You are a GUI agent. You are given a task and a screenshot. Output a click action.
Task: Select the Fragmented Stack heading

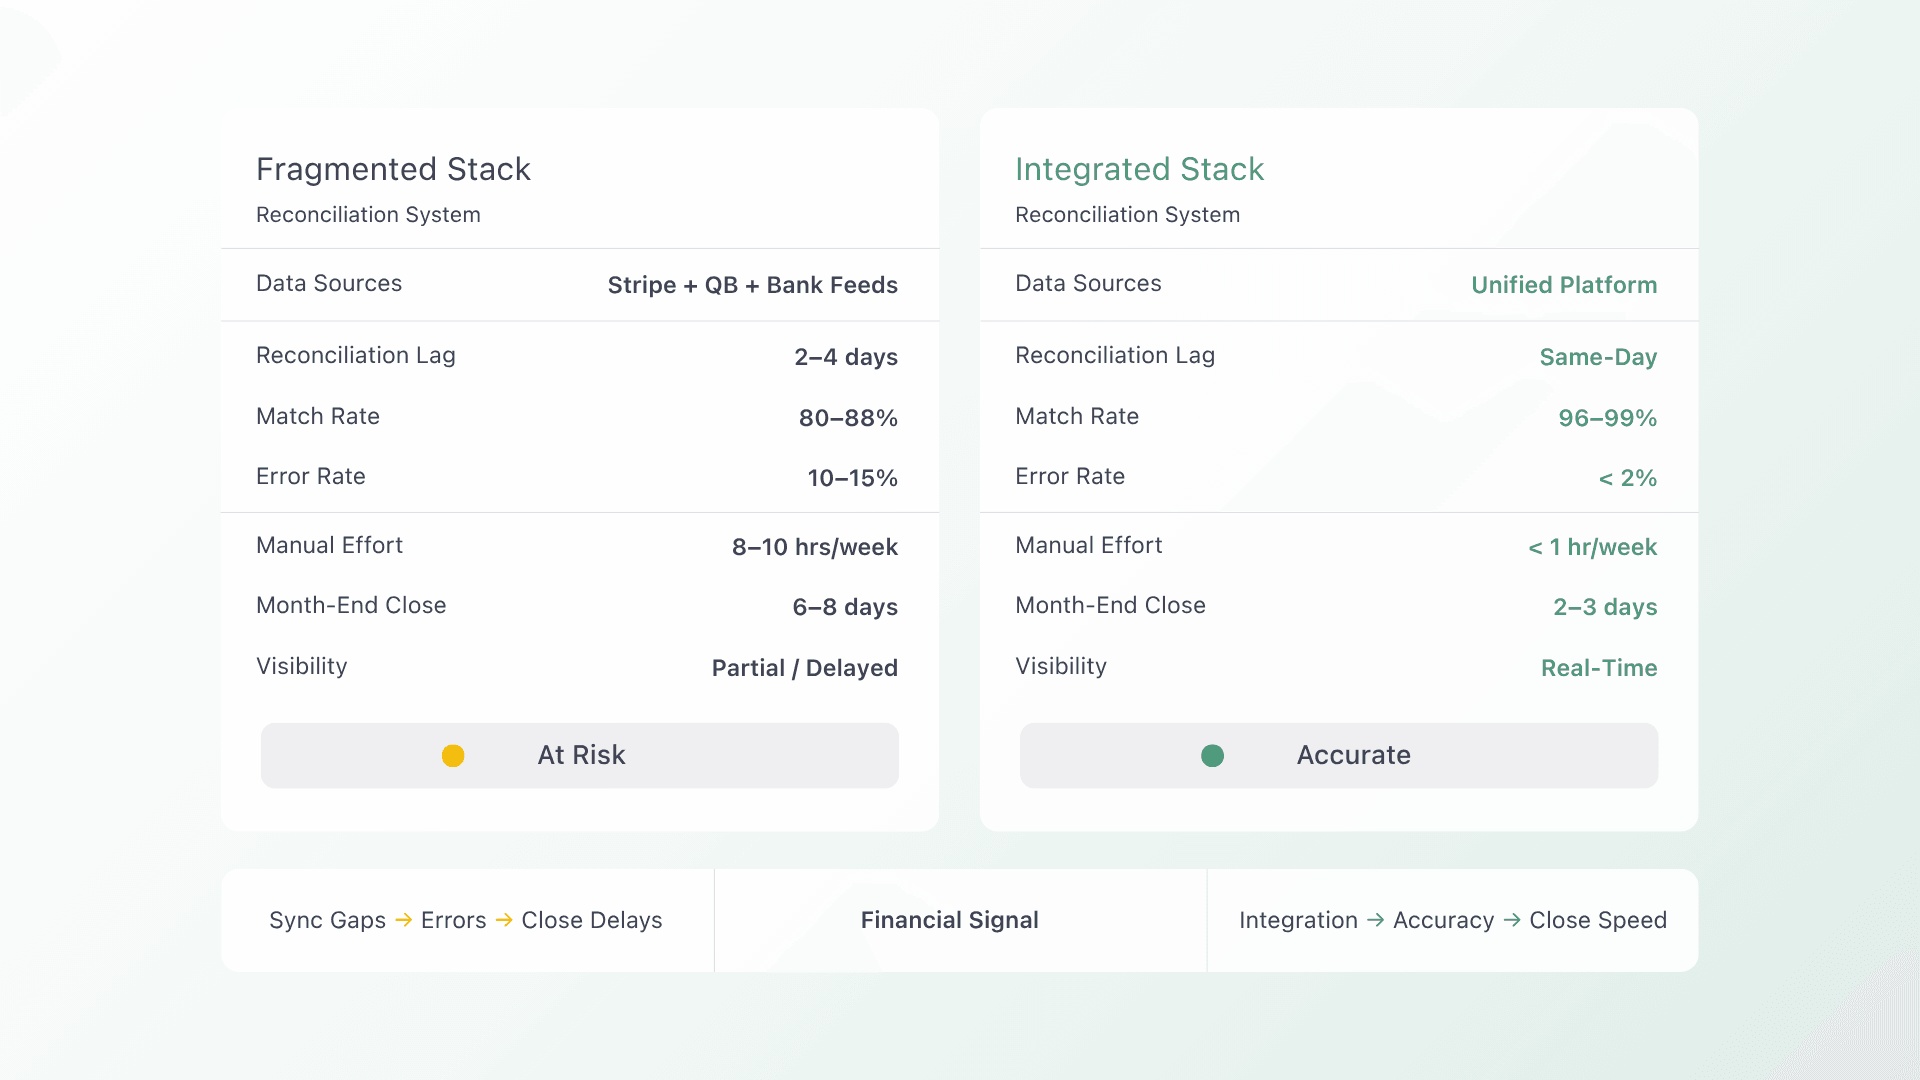click(x=393, y=169)
